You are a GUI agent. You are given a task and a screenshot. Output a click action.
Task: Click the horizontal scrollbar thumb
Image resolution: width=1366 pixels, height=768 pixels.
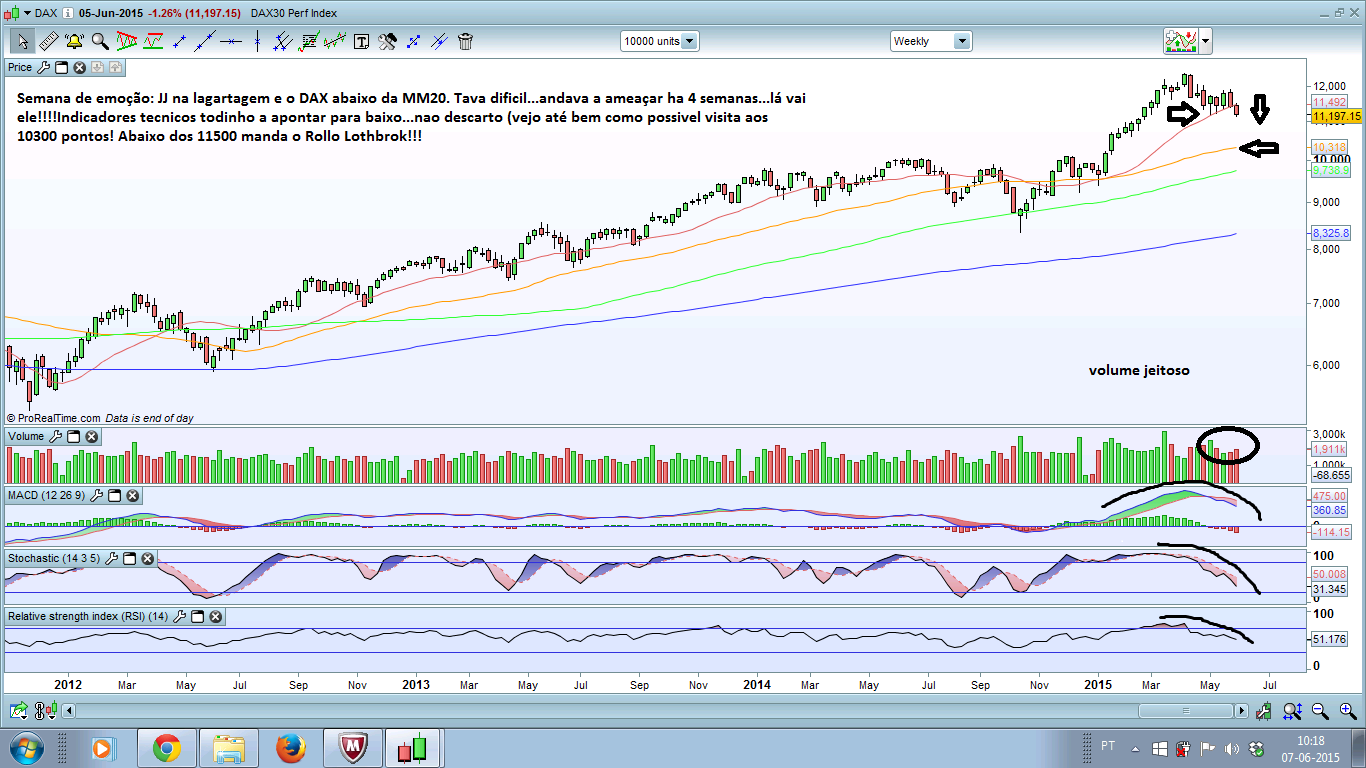pyautogui.click(x=1187, y=711)
